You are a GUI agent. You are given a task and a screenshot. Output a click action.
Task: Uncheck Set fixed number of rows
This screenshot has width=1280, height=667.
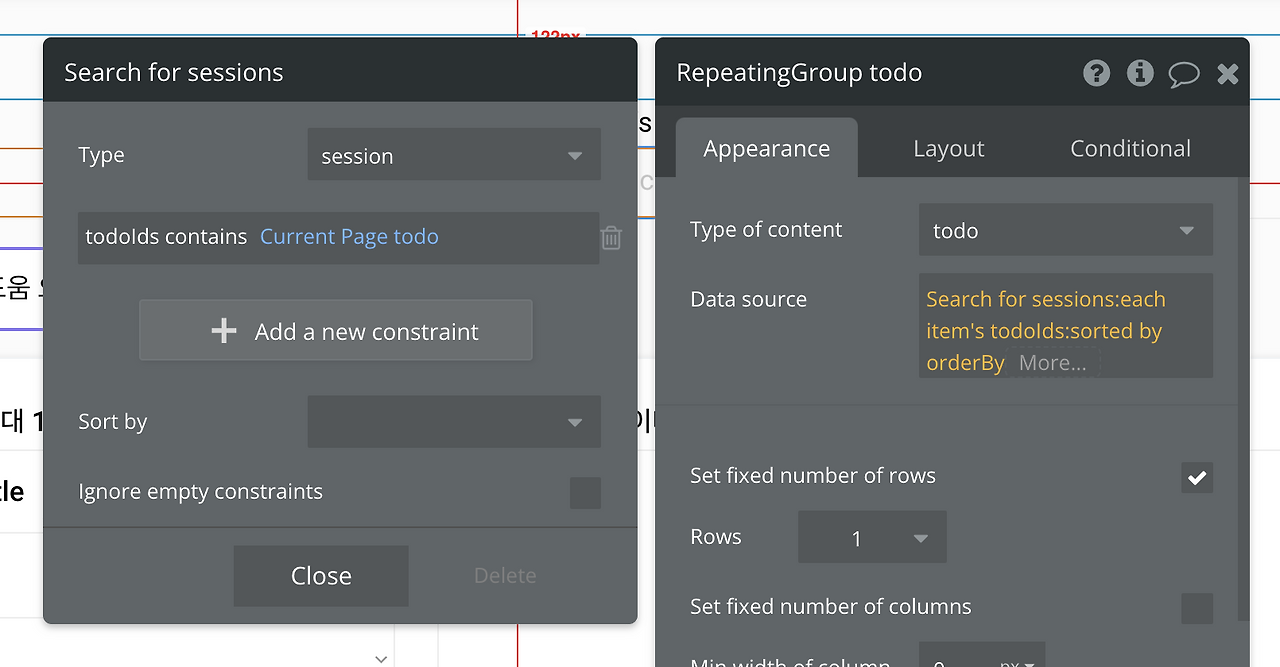tap(1197, 477)
